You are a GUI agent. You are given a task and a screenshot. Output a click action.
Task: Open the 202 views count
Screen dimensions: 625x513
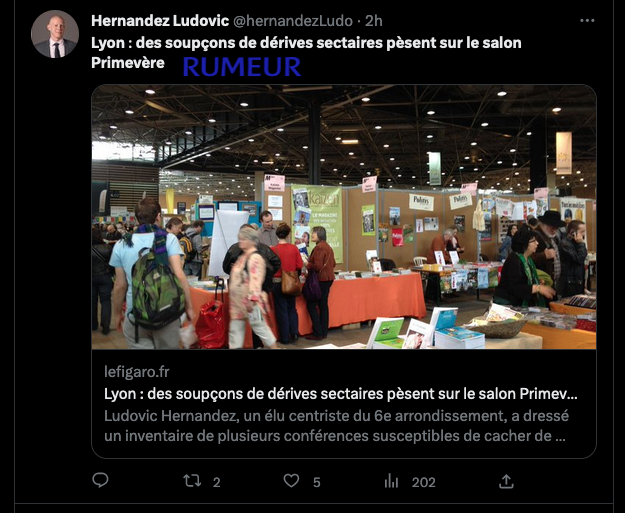click(x=423, y=482)
